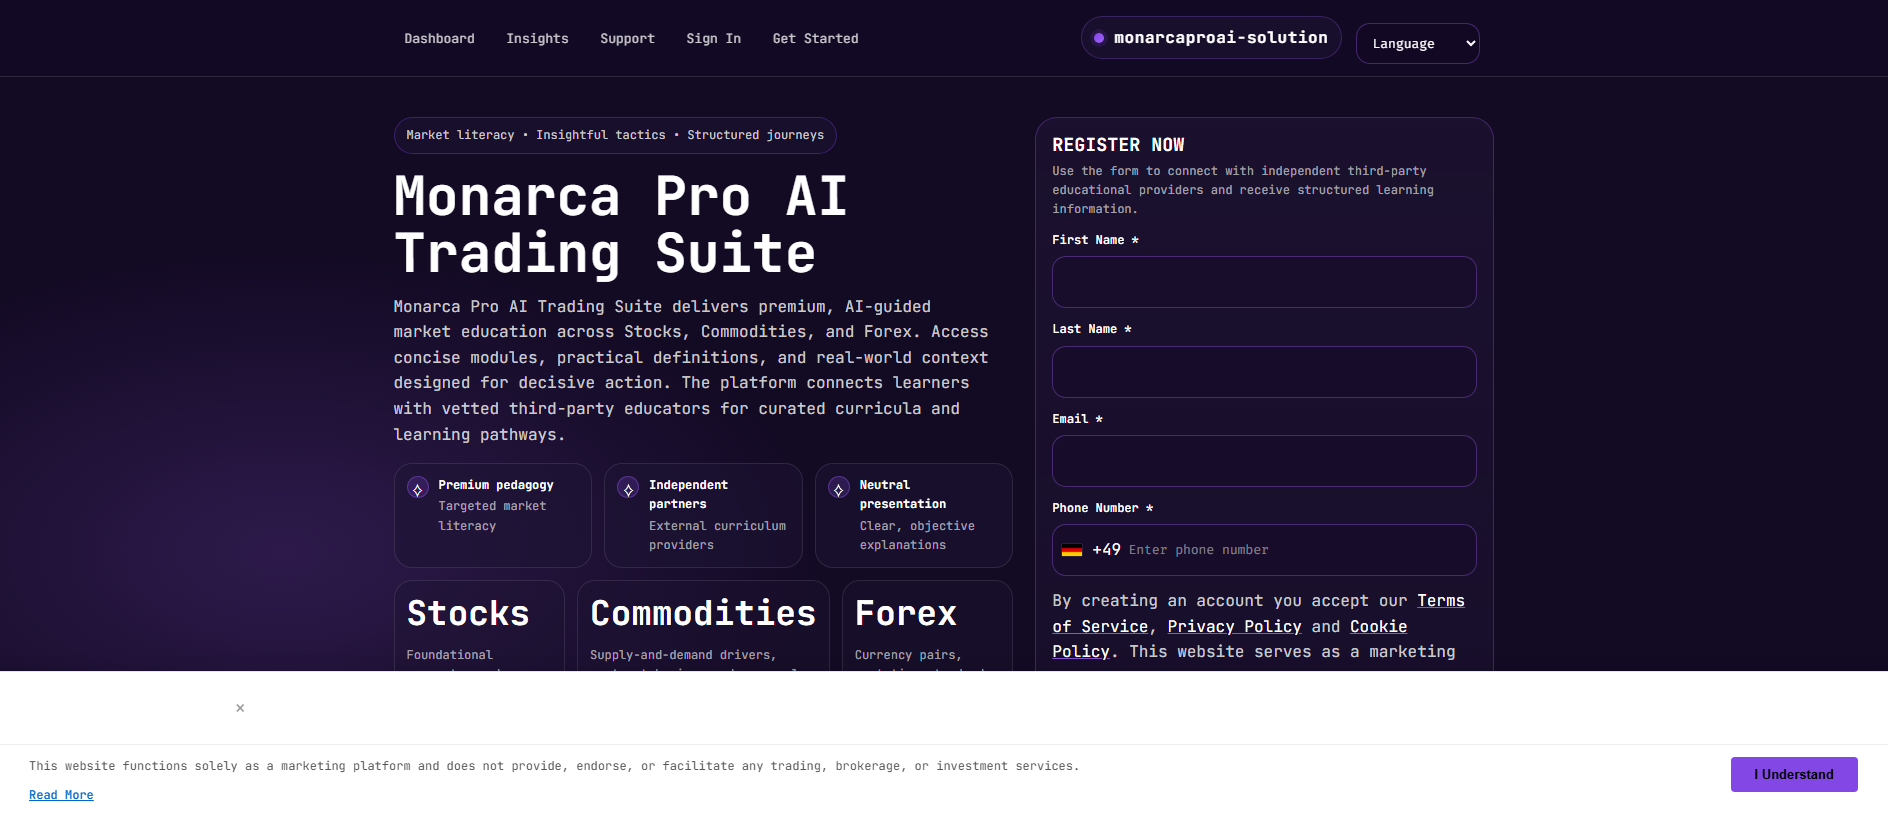Image resolution: width=1888 pixels, height=818 pixels.
Task: Choose Get Started in the top nav
Action: 815,39
